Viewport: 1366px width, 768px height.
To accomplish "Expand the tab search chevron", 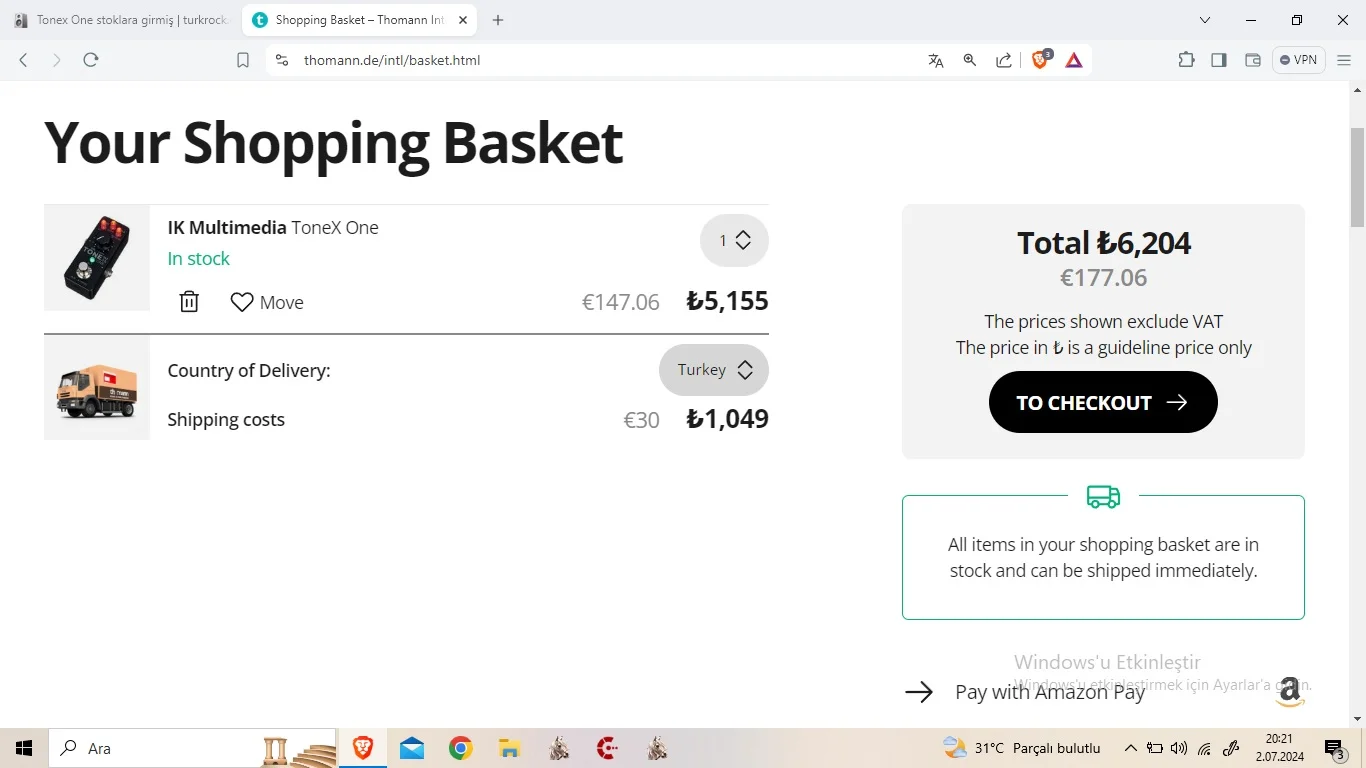I will 1205,20.
